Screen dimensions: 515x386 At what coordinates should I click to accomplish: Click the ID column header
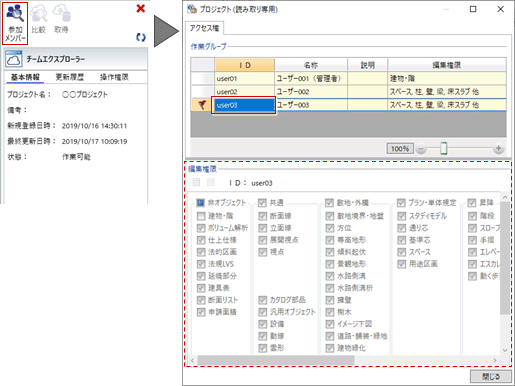pos(245,65)
